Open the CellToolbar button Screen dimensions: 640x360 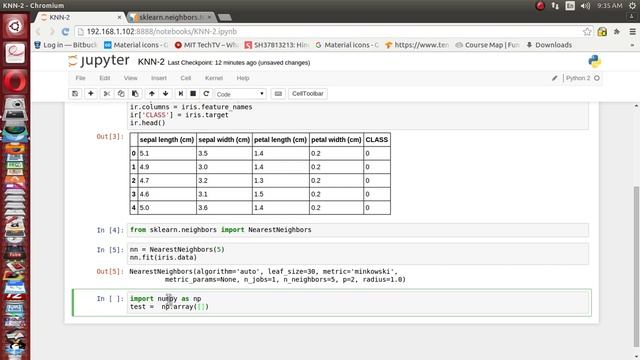308,93
